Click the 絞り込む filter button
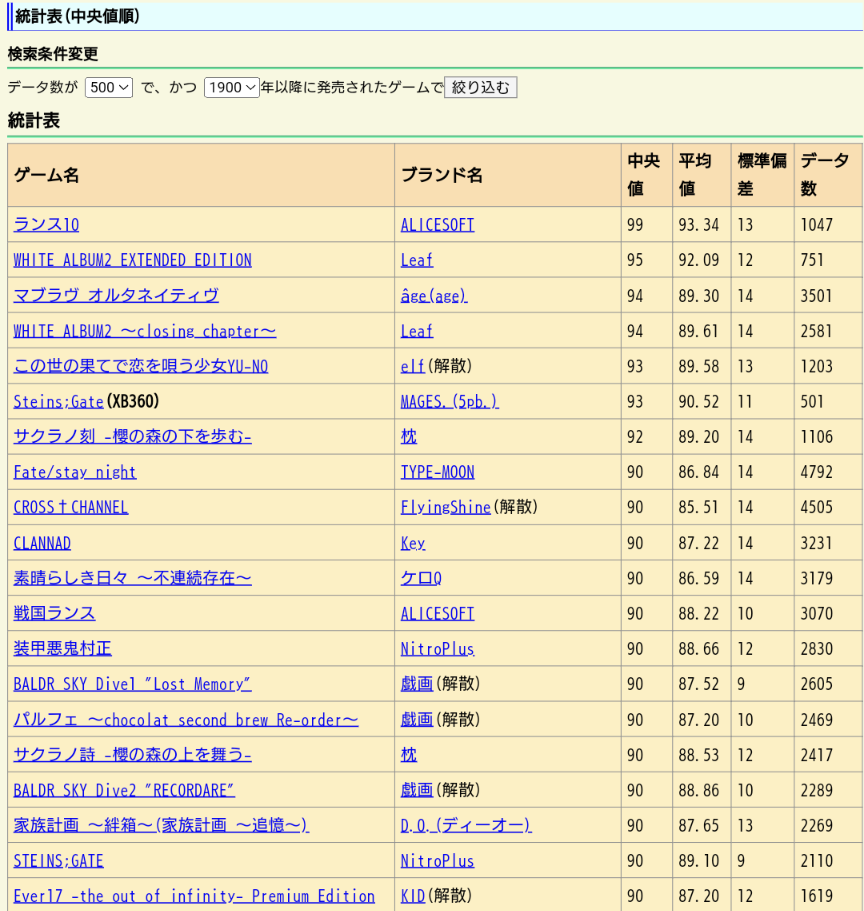 point(481,88)
